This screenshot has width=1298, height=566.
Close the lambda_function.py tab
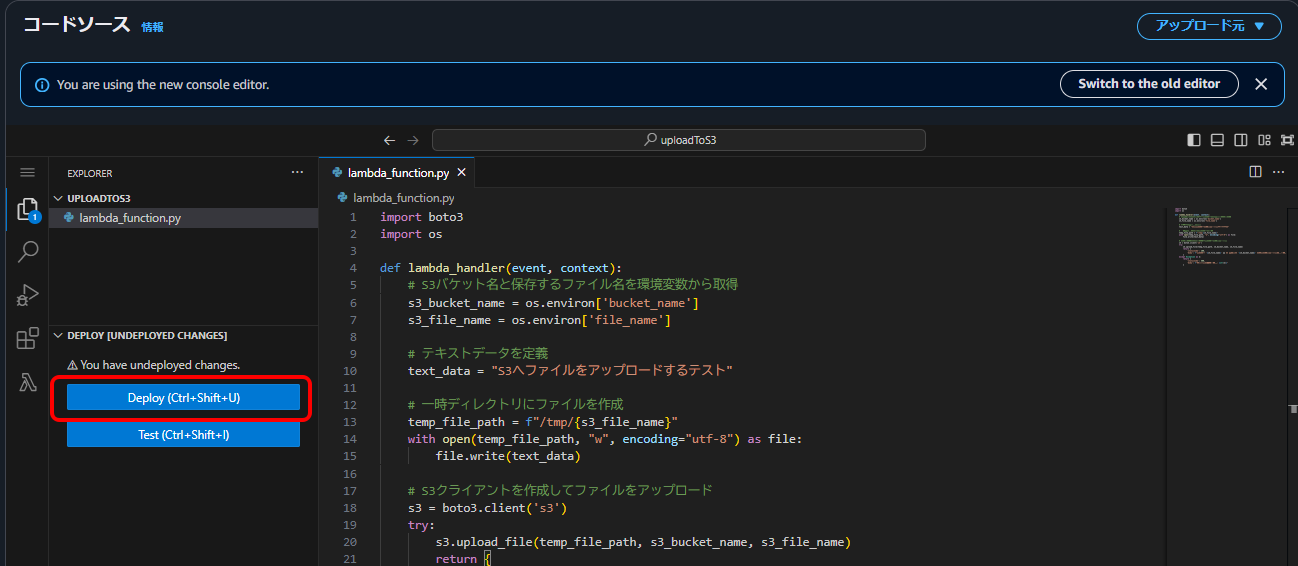(461, 172)
